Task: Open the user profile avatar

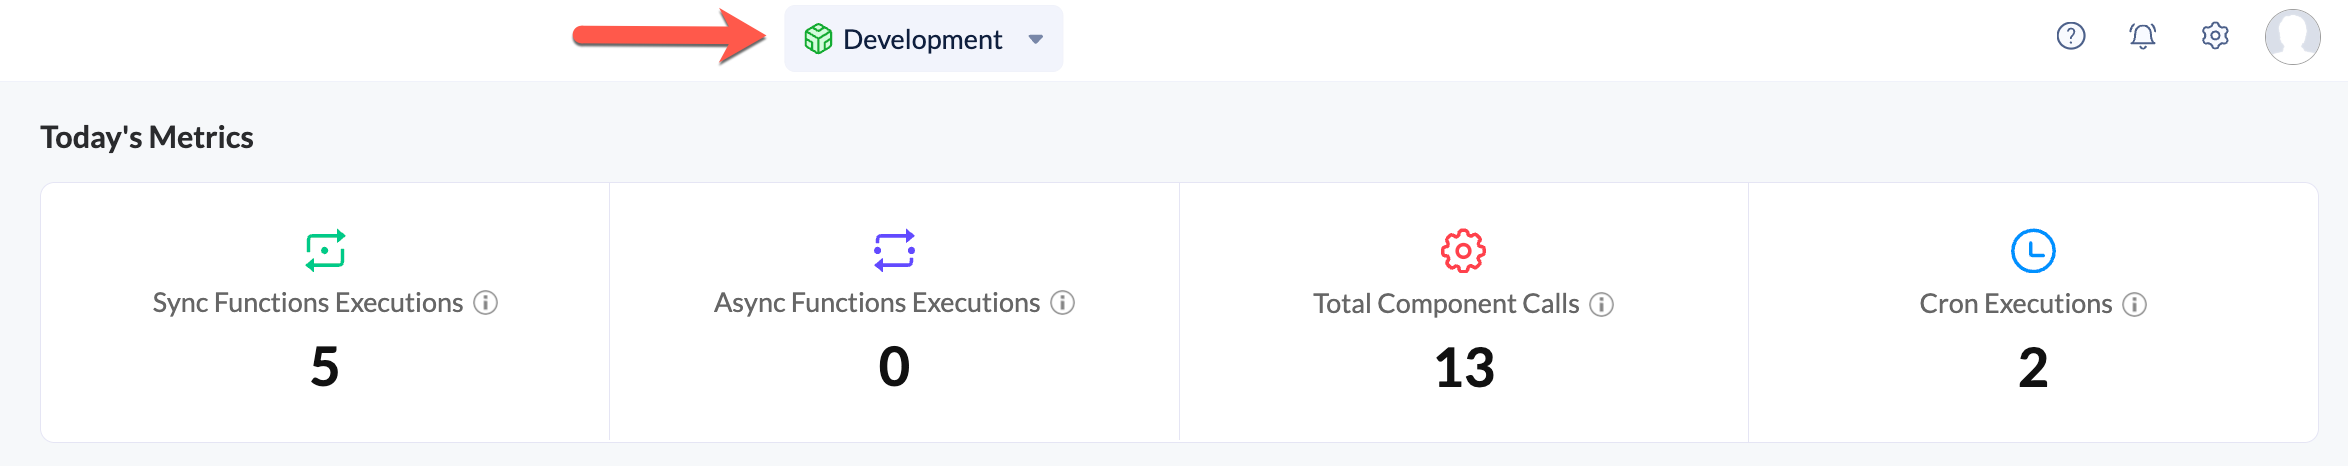Action: click(x=2293, y=37)
